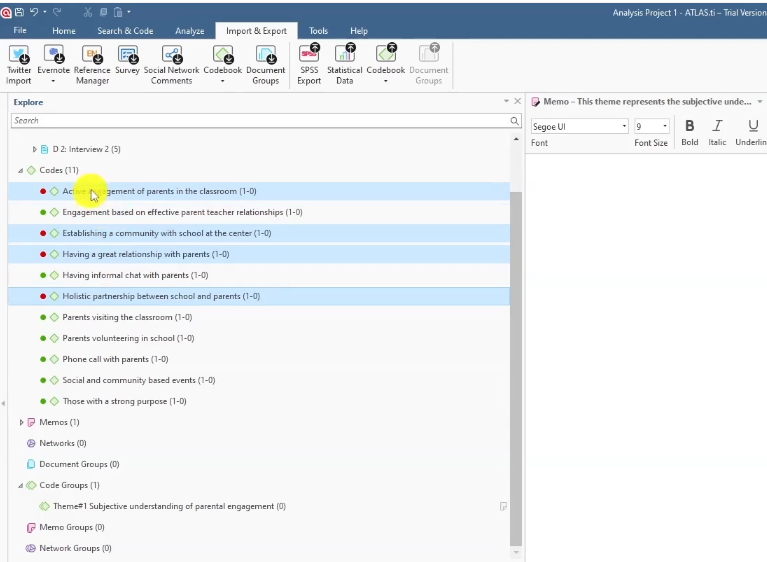
Task: Toggle Bold formatting in memo editor
Action: pos(689,126)
